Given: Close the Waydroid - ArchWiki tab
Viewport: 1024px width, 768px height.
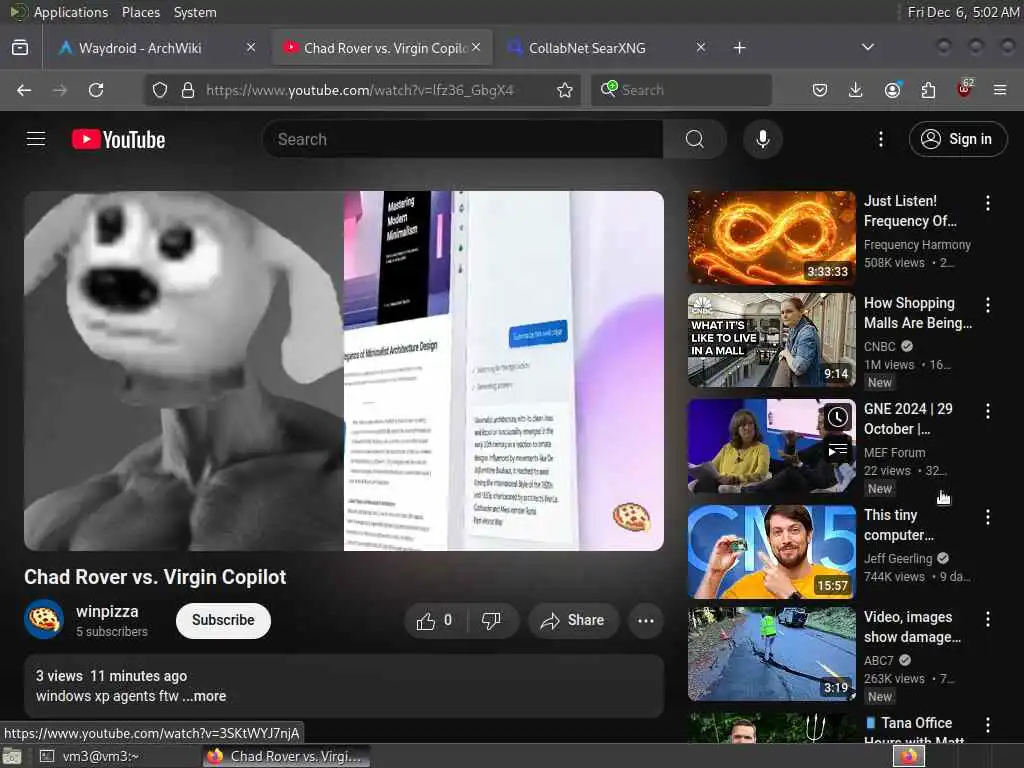Looking at the screenshot, I should click(x=251, y=47).
